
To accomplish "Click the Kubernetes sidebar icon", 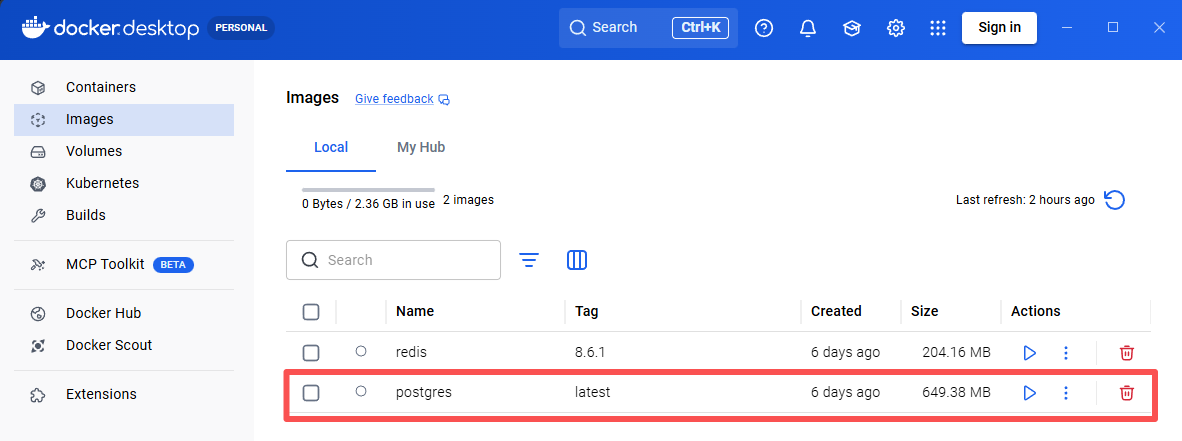I will (38, 183).
